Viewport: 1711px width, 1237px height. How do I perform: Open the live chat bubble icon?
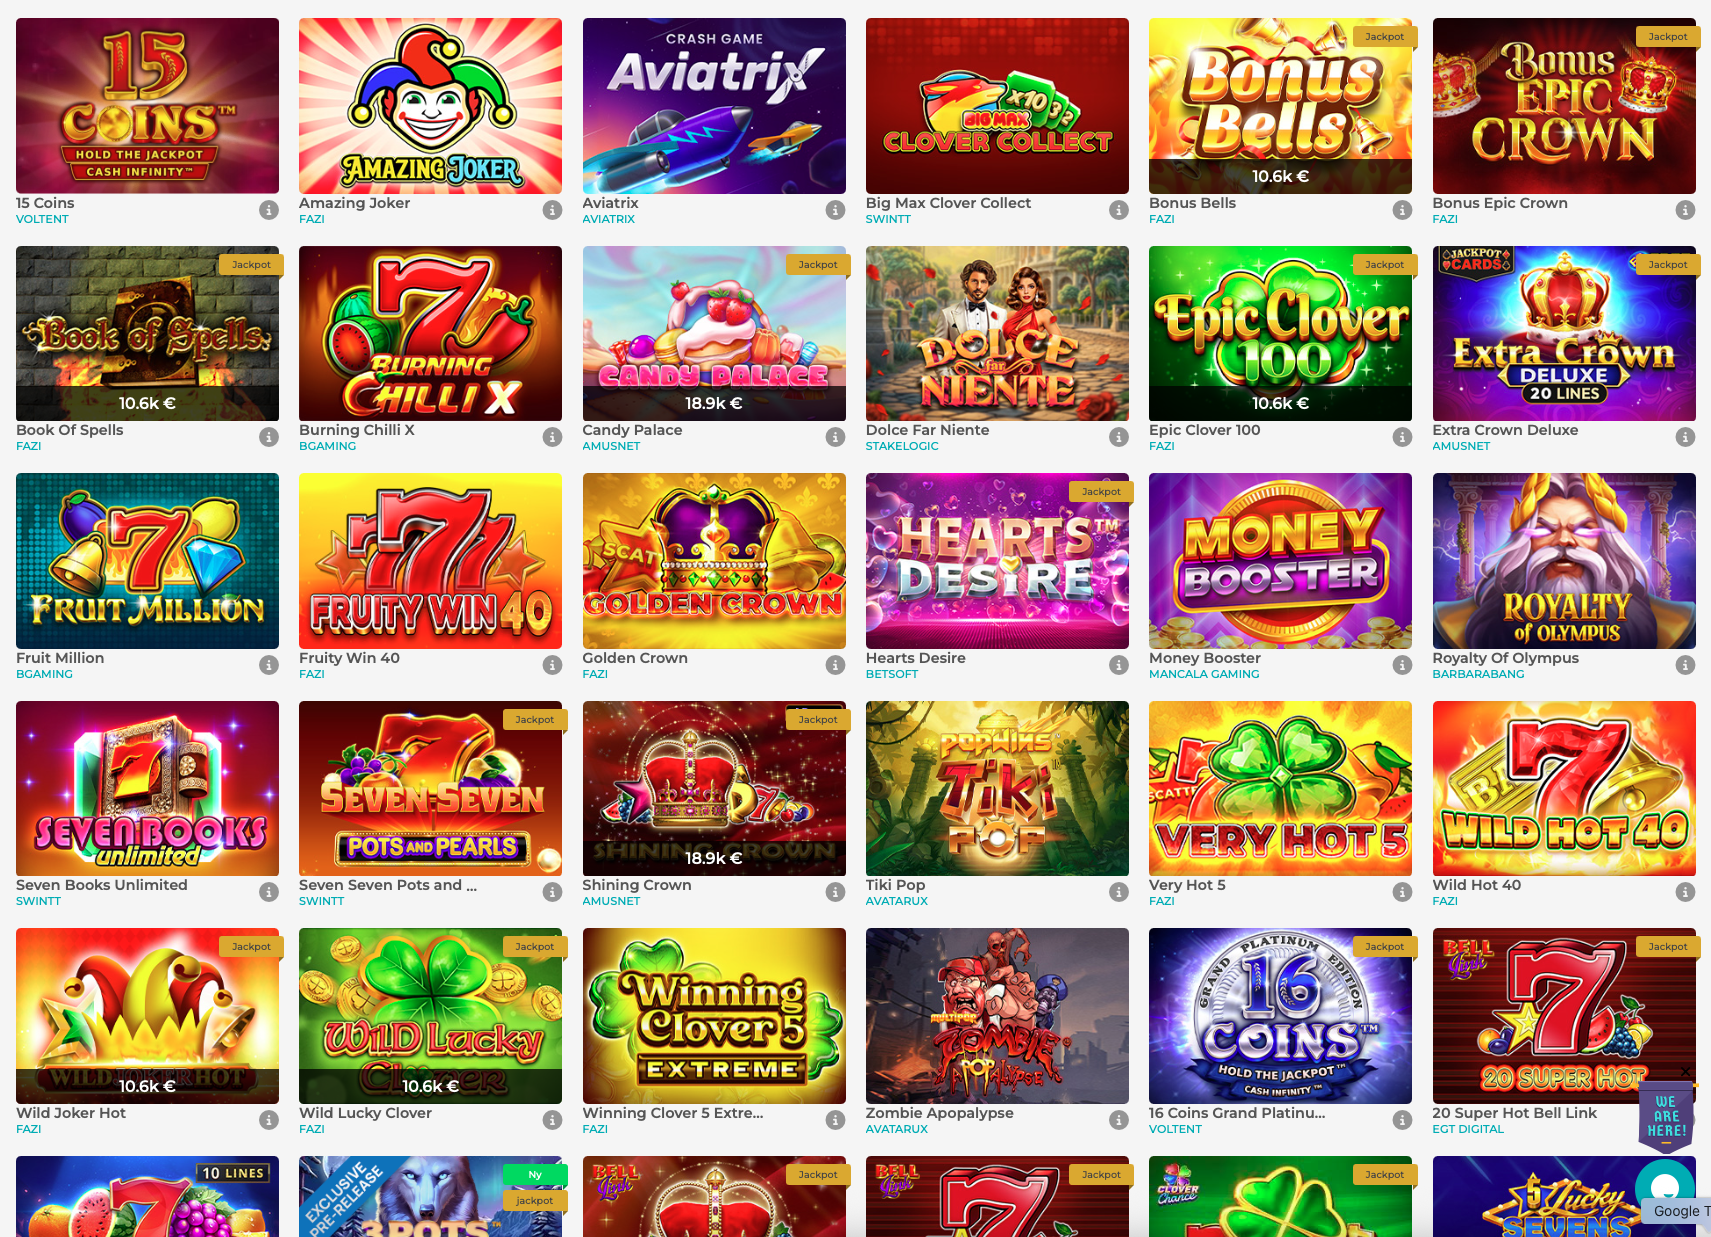(1665, 1188)
